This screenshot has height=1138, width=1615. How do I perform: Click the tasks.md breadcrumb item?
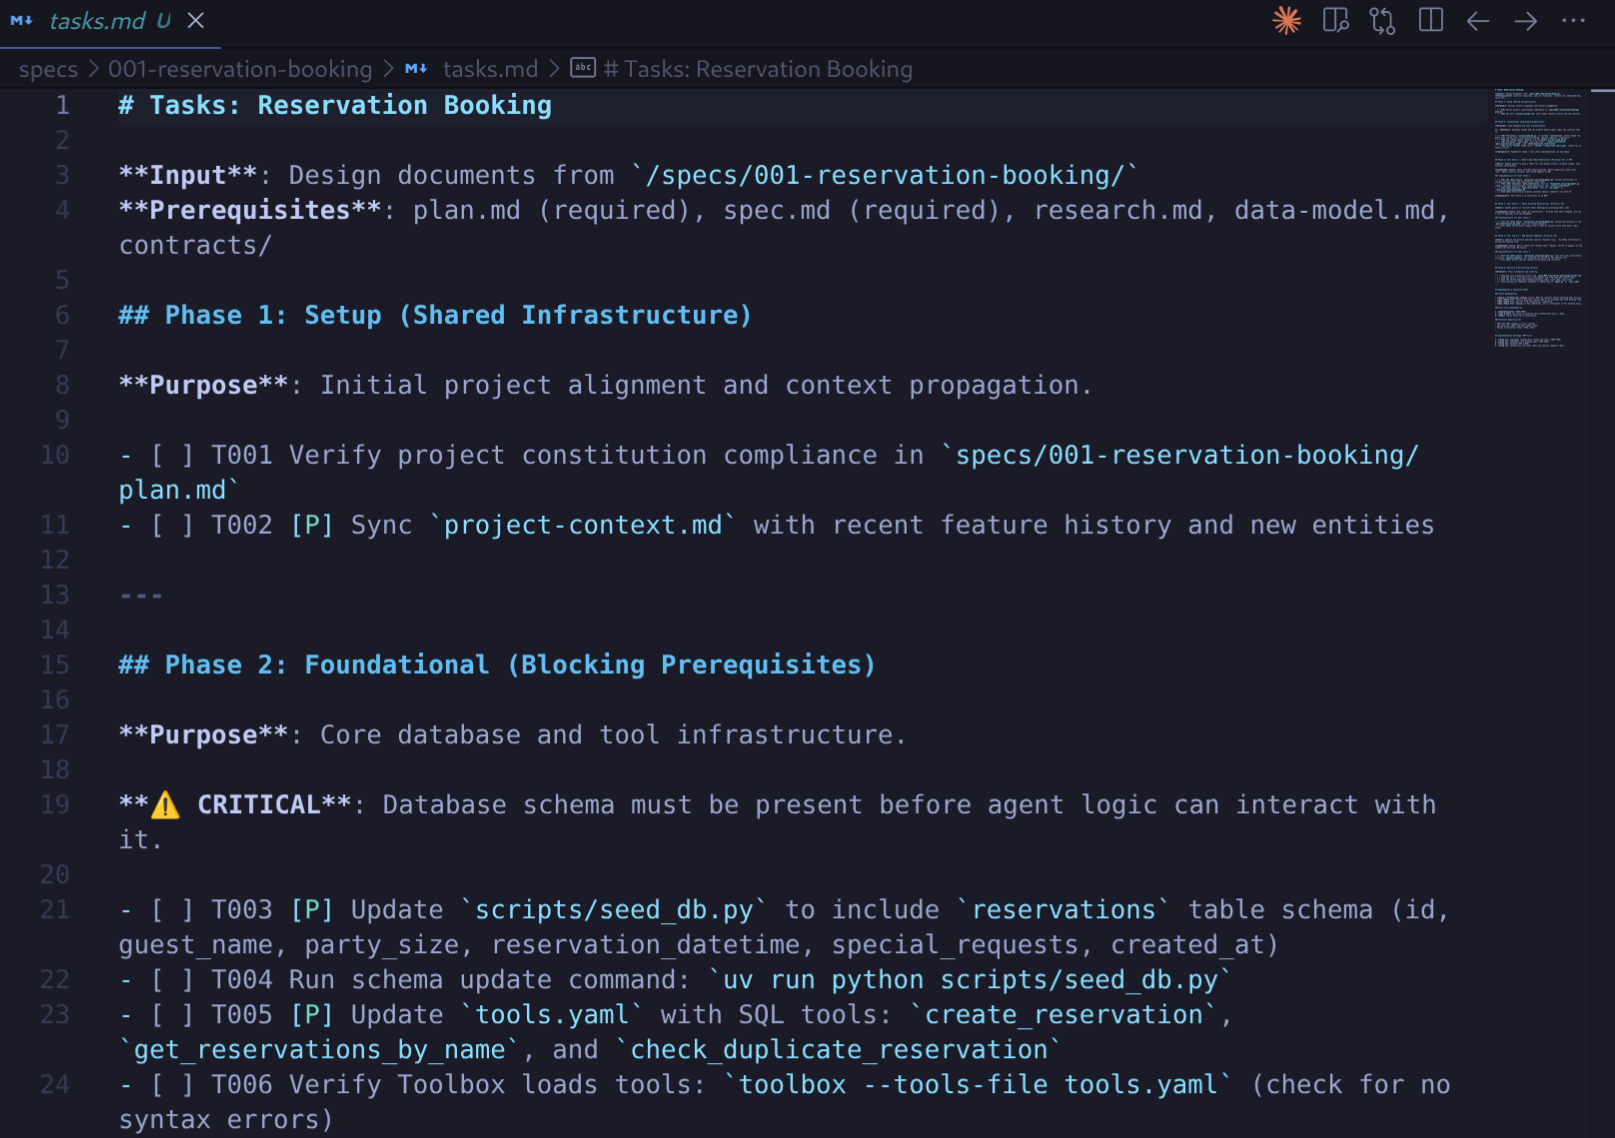[489, 69]
